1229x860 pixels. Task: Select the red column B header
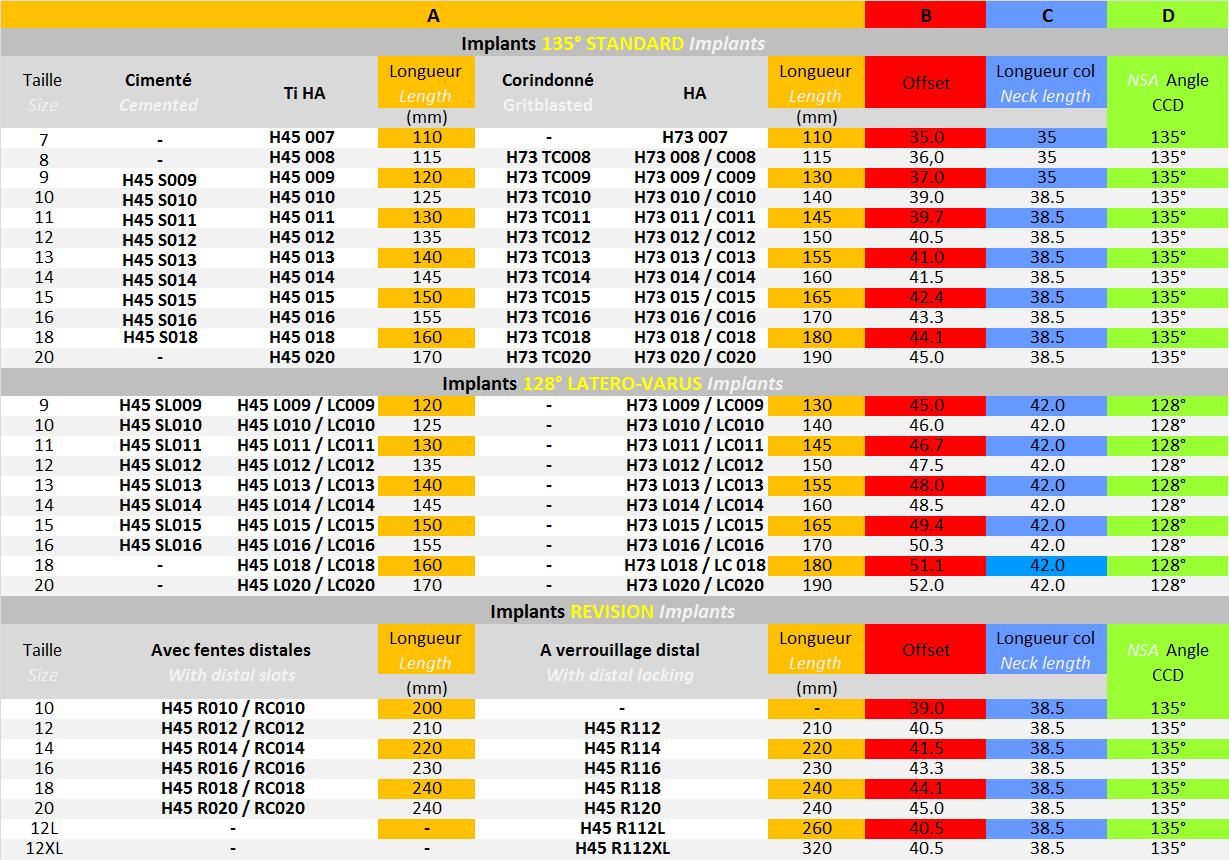pos(925,15)
